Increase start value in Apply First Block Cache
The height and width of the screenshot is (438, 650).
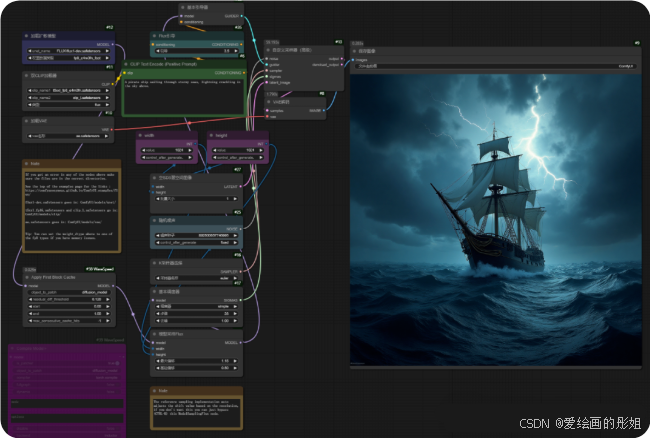(x=108, y=306)
